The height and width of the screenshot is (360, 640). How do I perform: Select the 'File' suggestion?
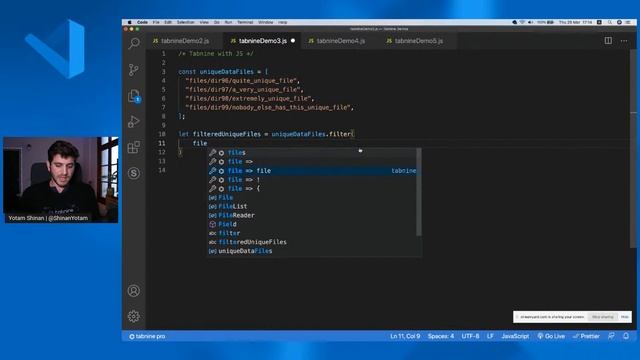pyautogui.click(x=313, y=198)
